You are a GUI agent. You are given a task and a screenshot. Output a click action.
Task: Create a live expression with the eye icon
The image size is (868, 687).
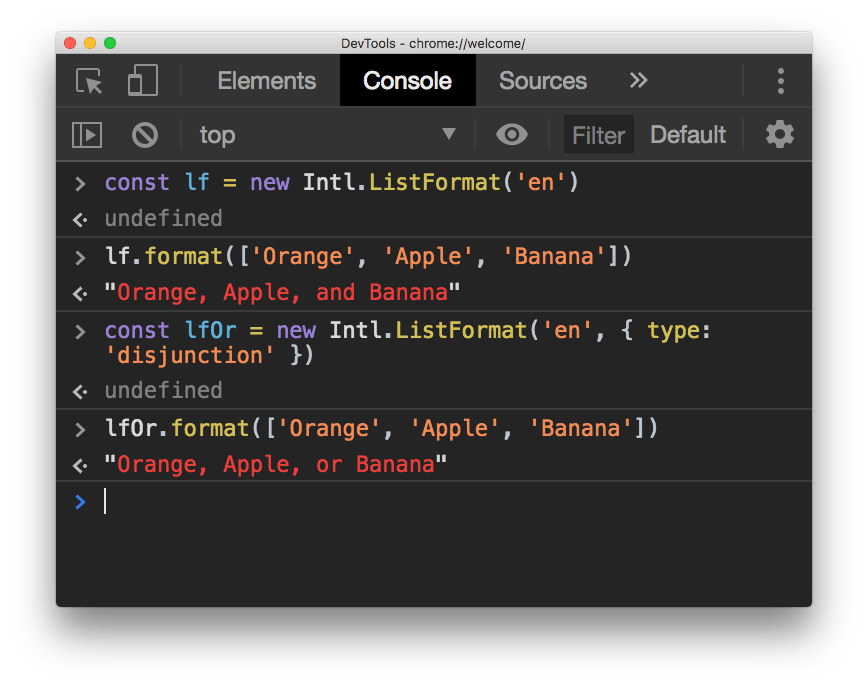tap(511, 134)
